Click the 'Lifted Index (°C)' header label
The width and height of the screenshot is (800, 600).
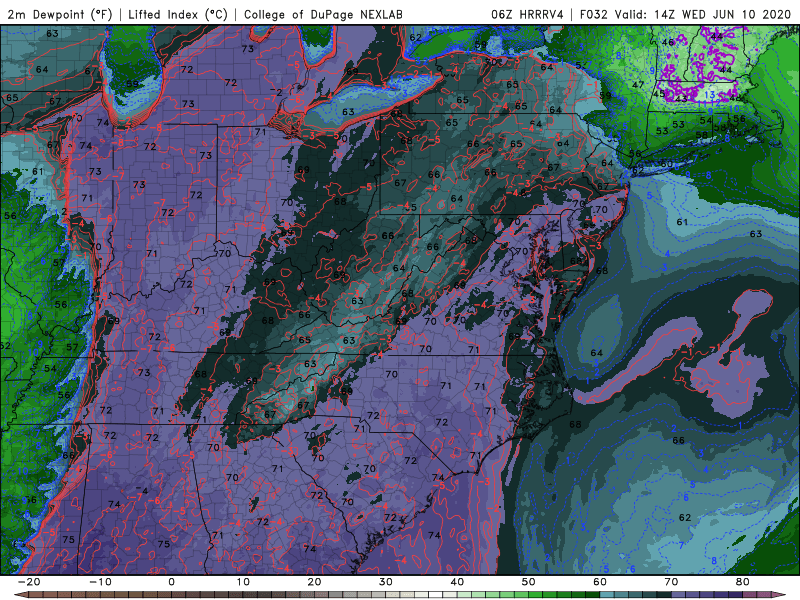178,14
